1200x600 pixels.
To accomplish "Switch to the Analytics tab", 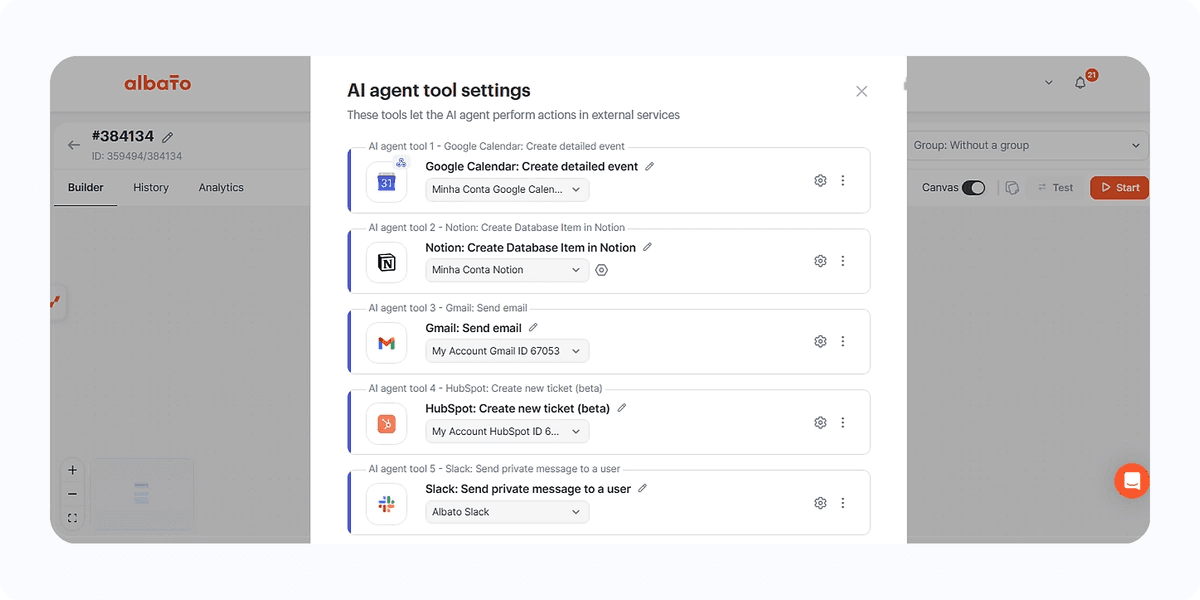I will pos(221,187).
